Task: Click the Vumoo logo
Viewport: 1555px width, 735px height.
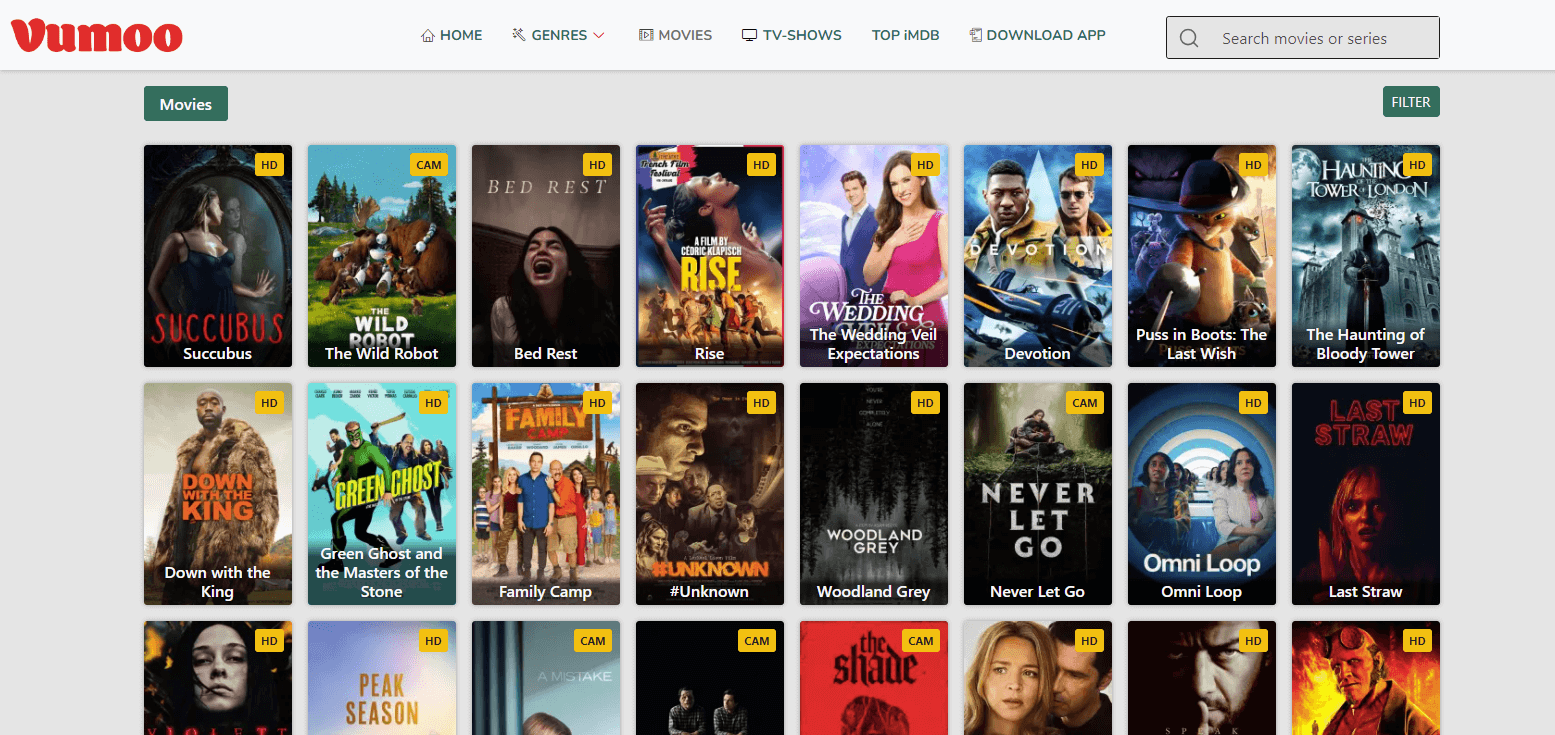Action: pos(97,36)
